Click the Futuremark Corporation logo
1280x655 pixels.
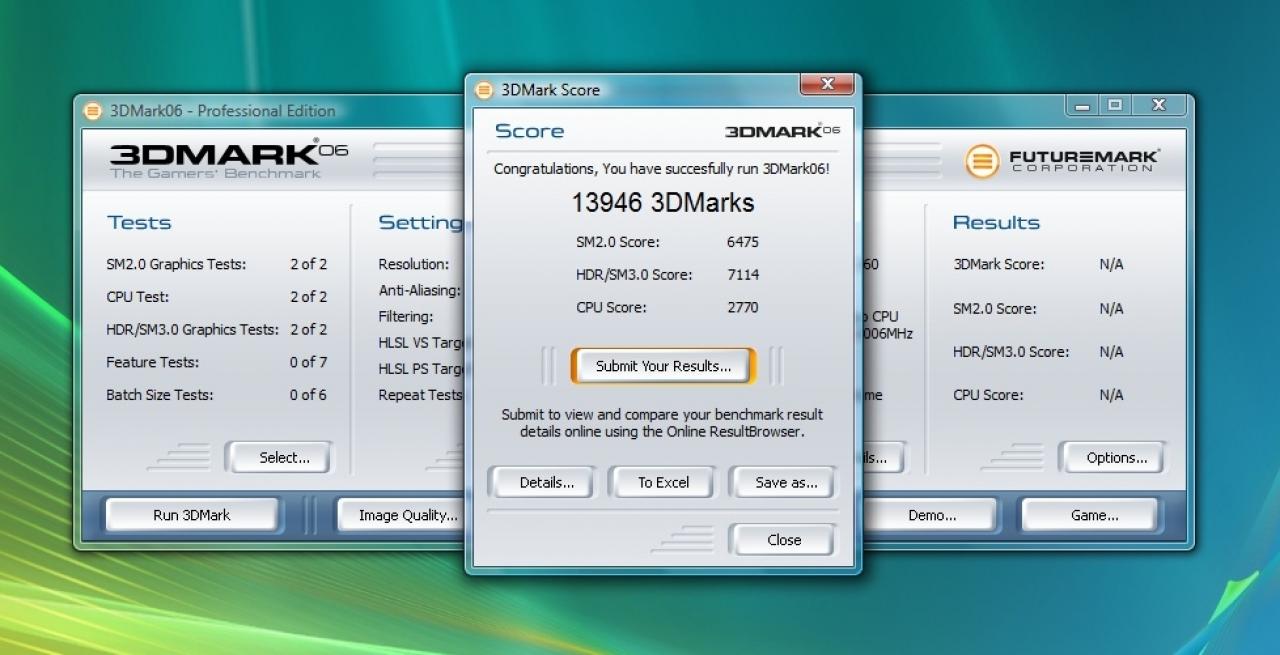tap(1062, 161)
